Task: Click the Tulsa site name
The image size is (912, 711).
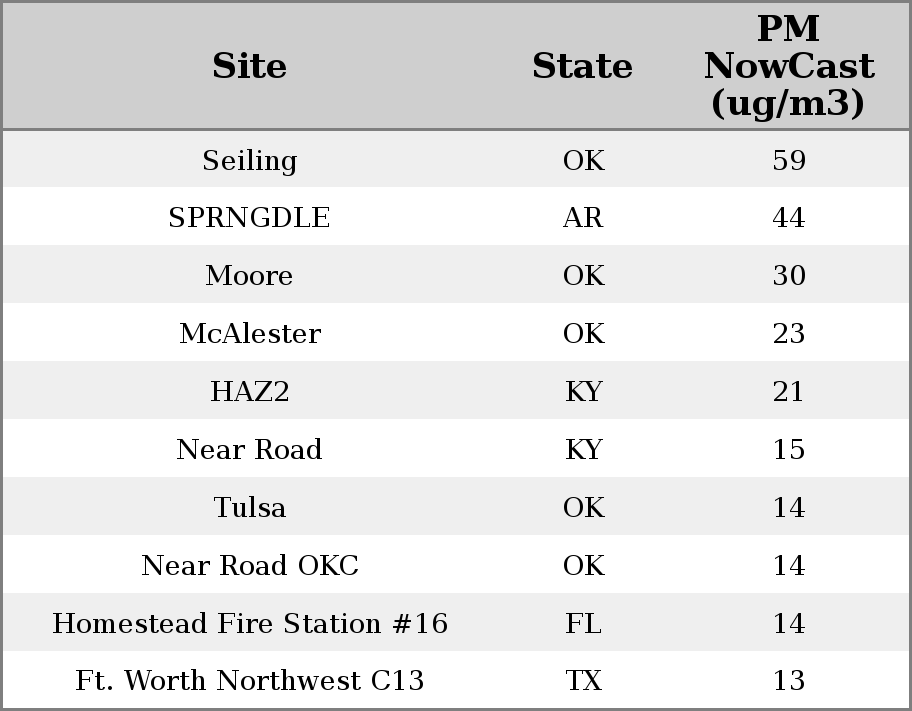Action: pyautogui.click(x=249, y=508)
